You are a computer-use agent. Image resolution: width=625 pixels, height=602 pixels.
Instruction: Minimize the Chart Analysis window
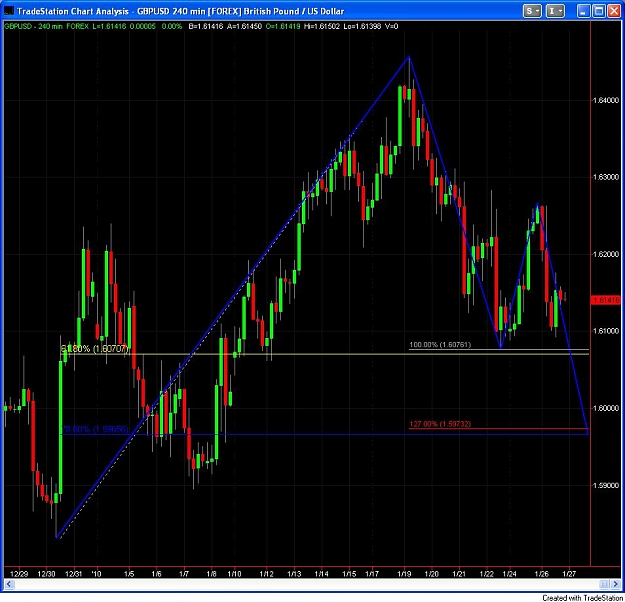[x=584, y=11]
